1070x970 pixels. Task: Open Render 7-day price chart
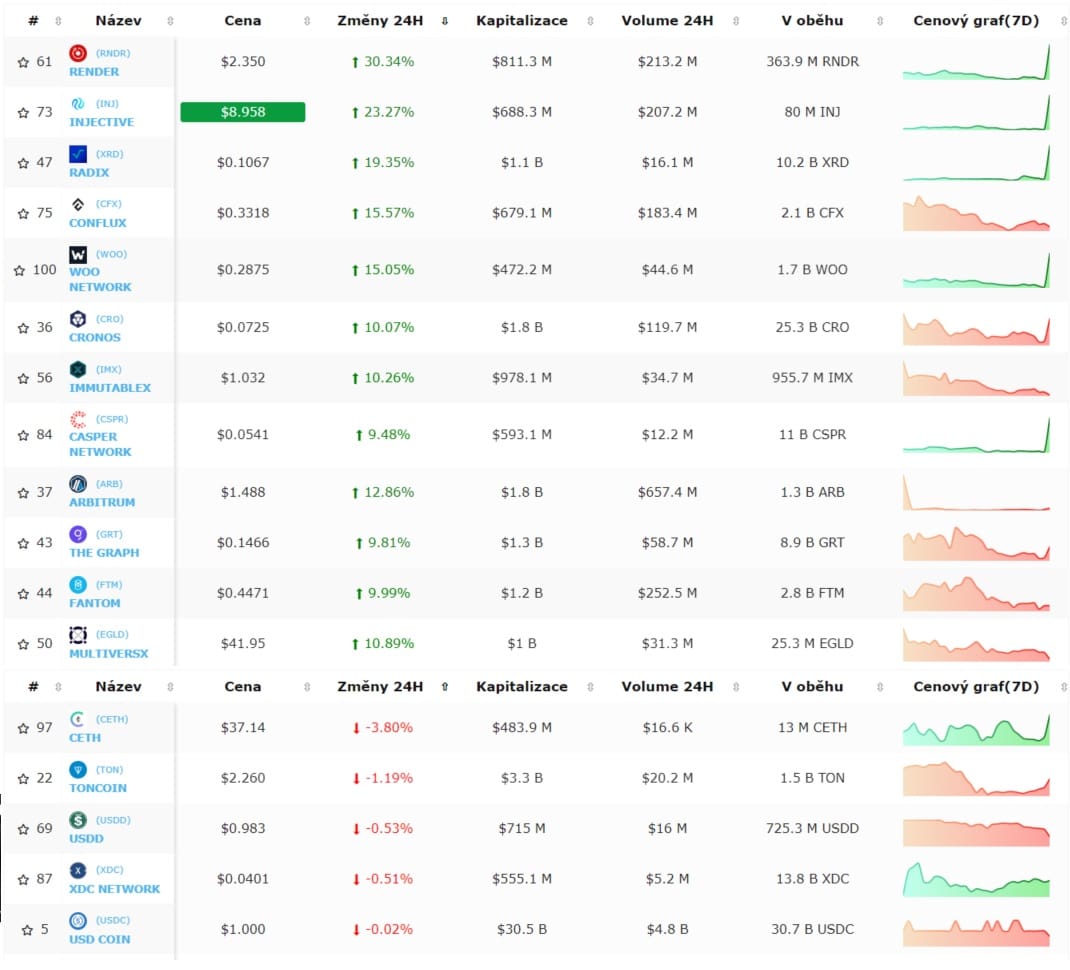coord(976,62)
